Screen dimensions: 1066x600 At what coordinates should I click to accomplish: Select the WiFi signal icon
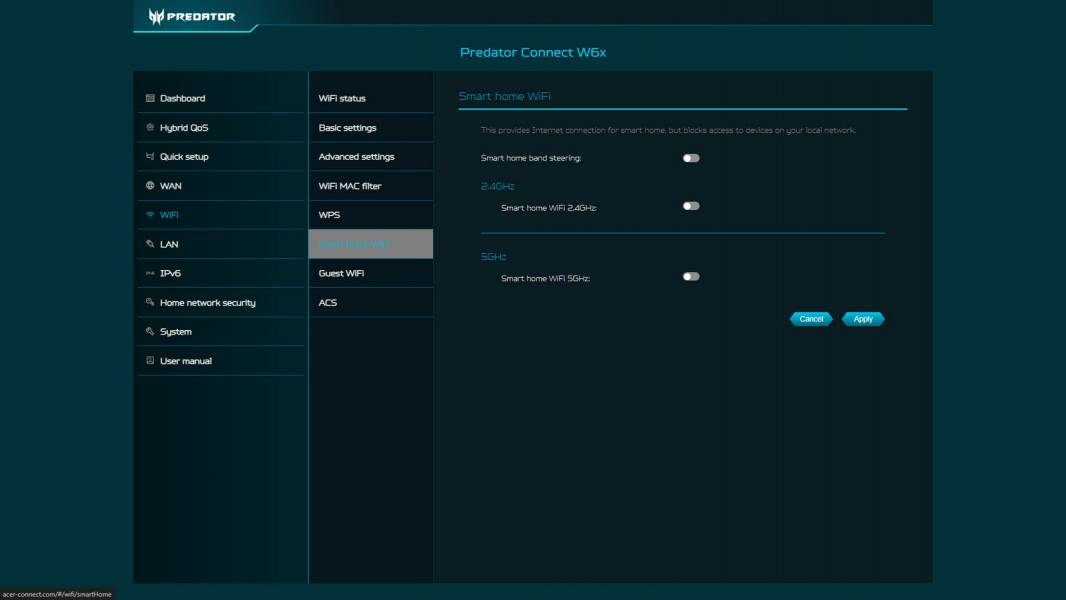click(x=149, y=214)
